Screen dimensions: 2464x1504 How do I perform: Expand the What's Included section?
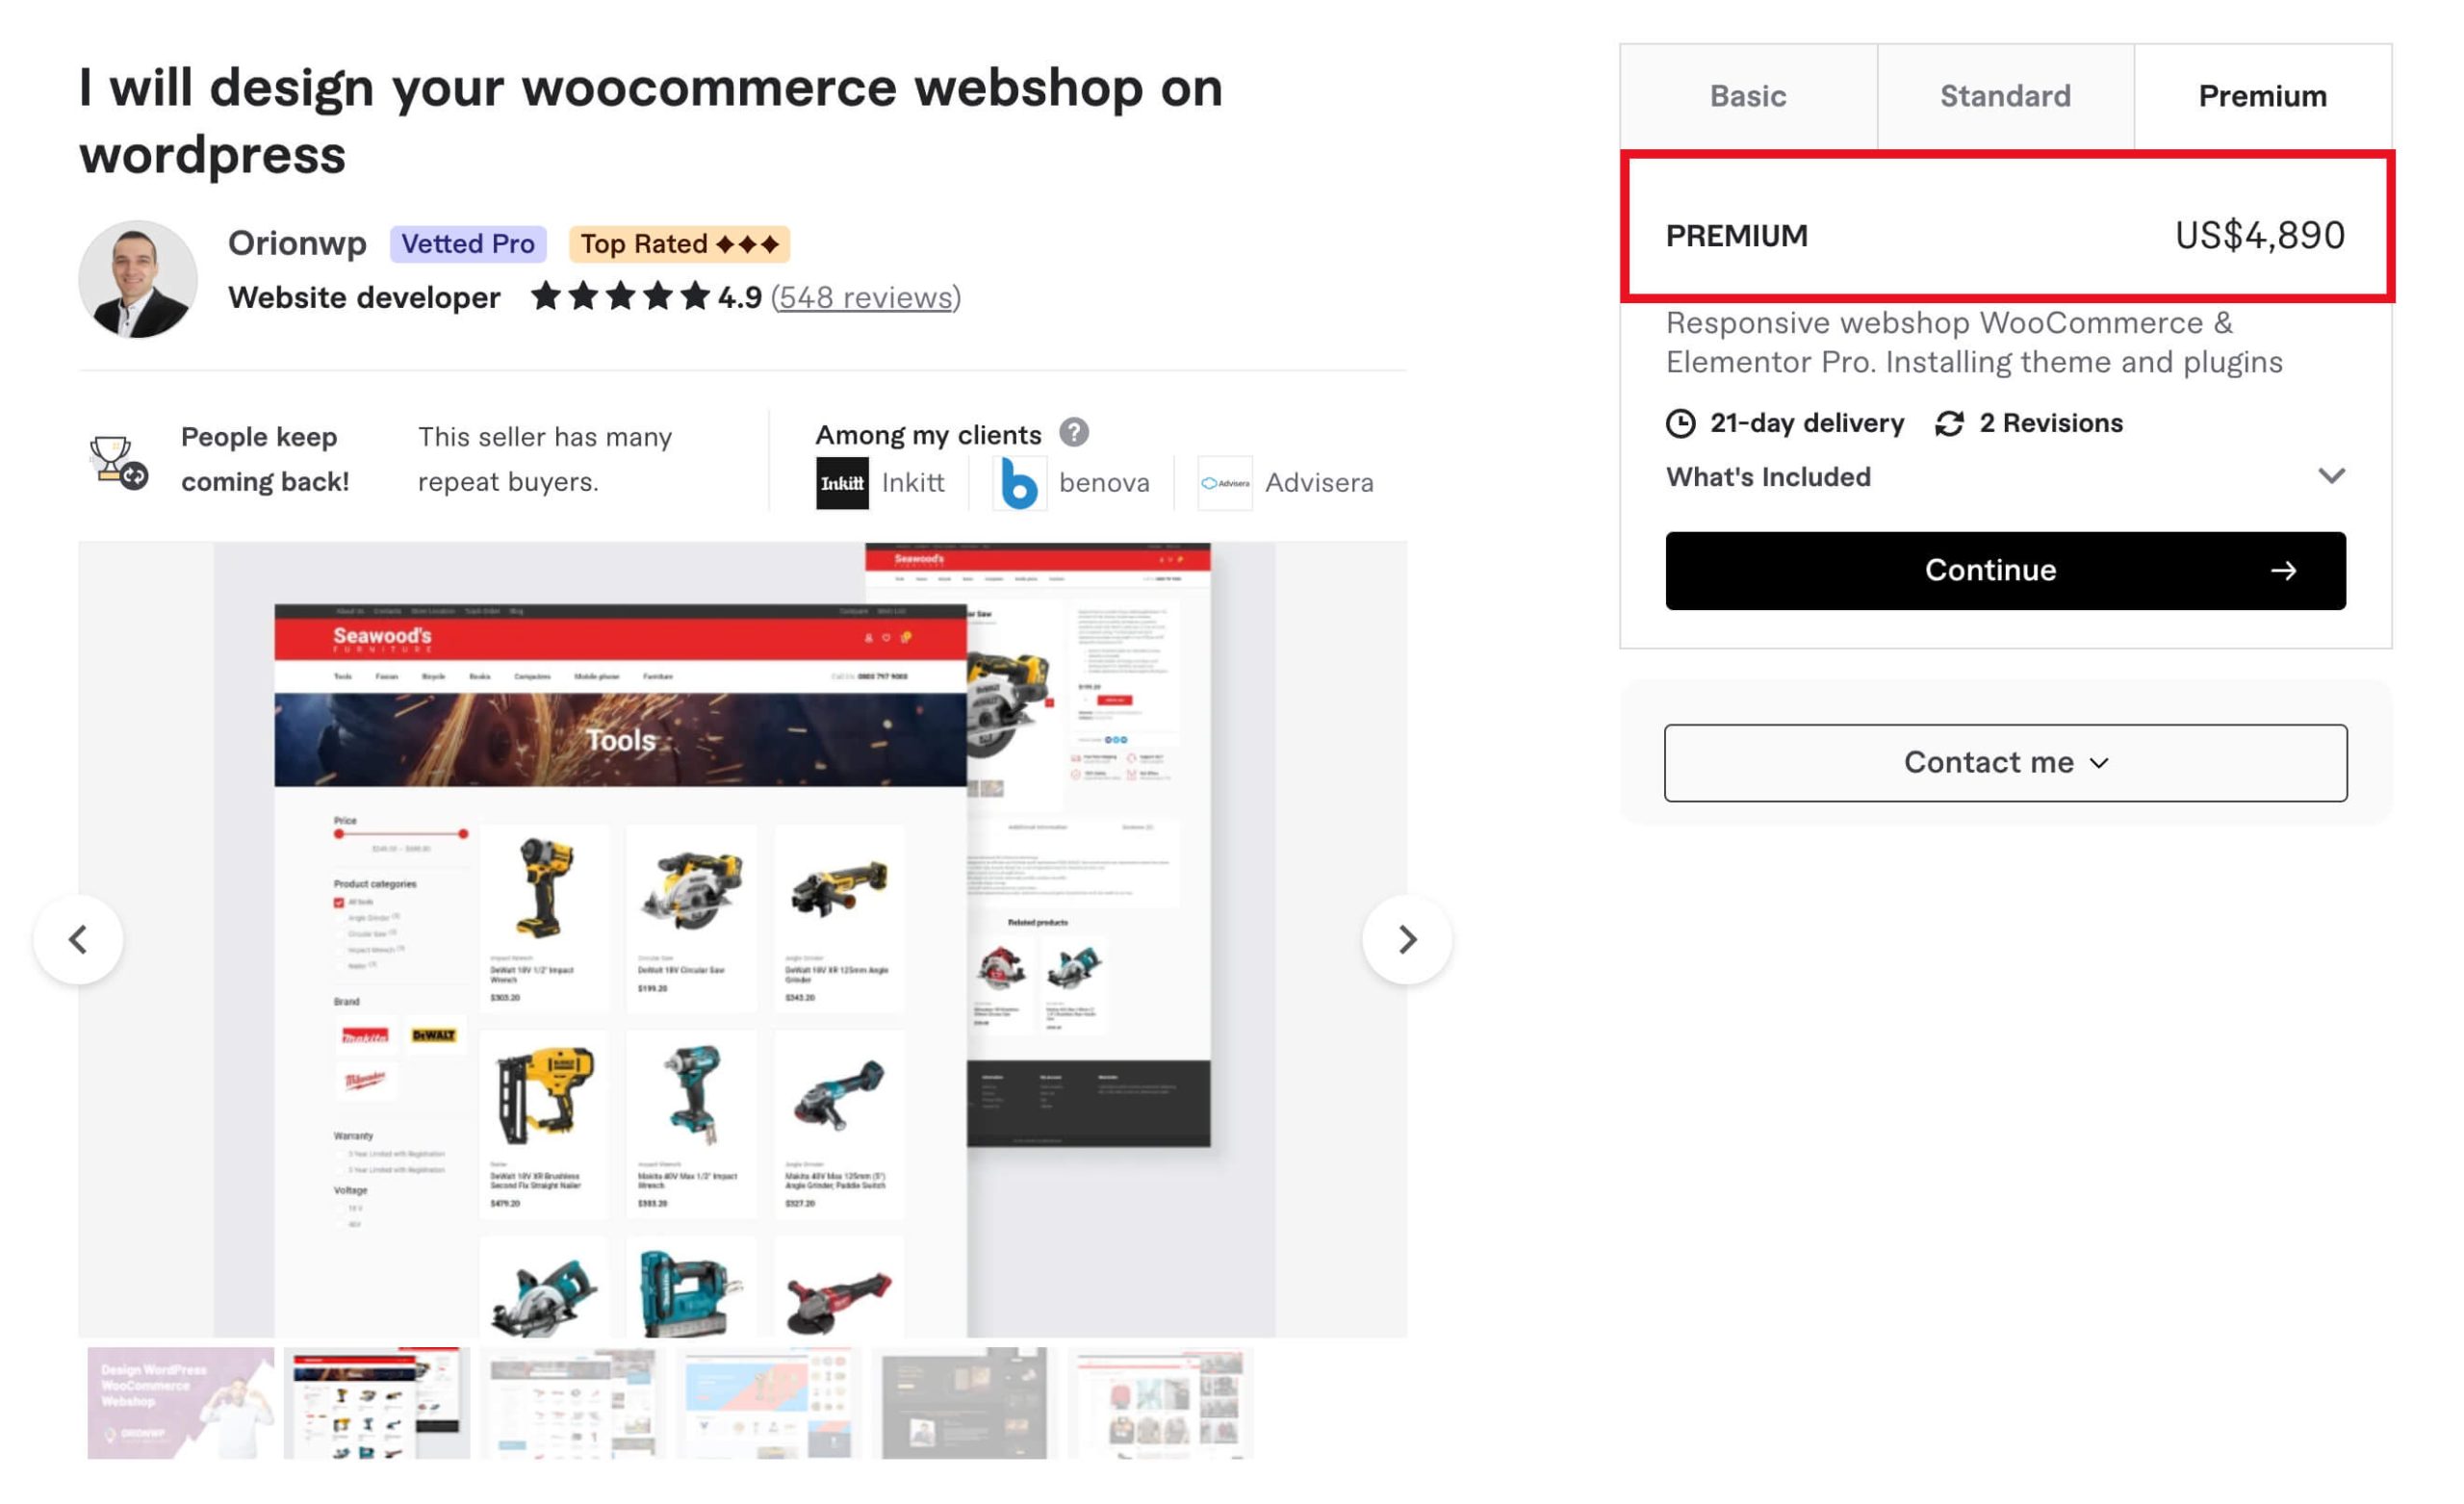[2005, 477]
